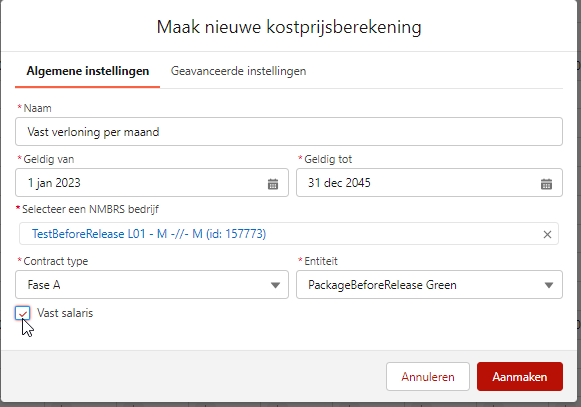Open the Fase A contract type combo box

[152, 285]
